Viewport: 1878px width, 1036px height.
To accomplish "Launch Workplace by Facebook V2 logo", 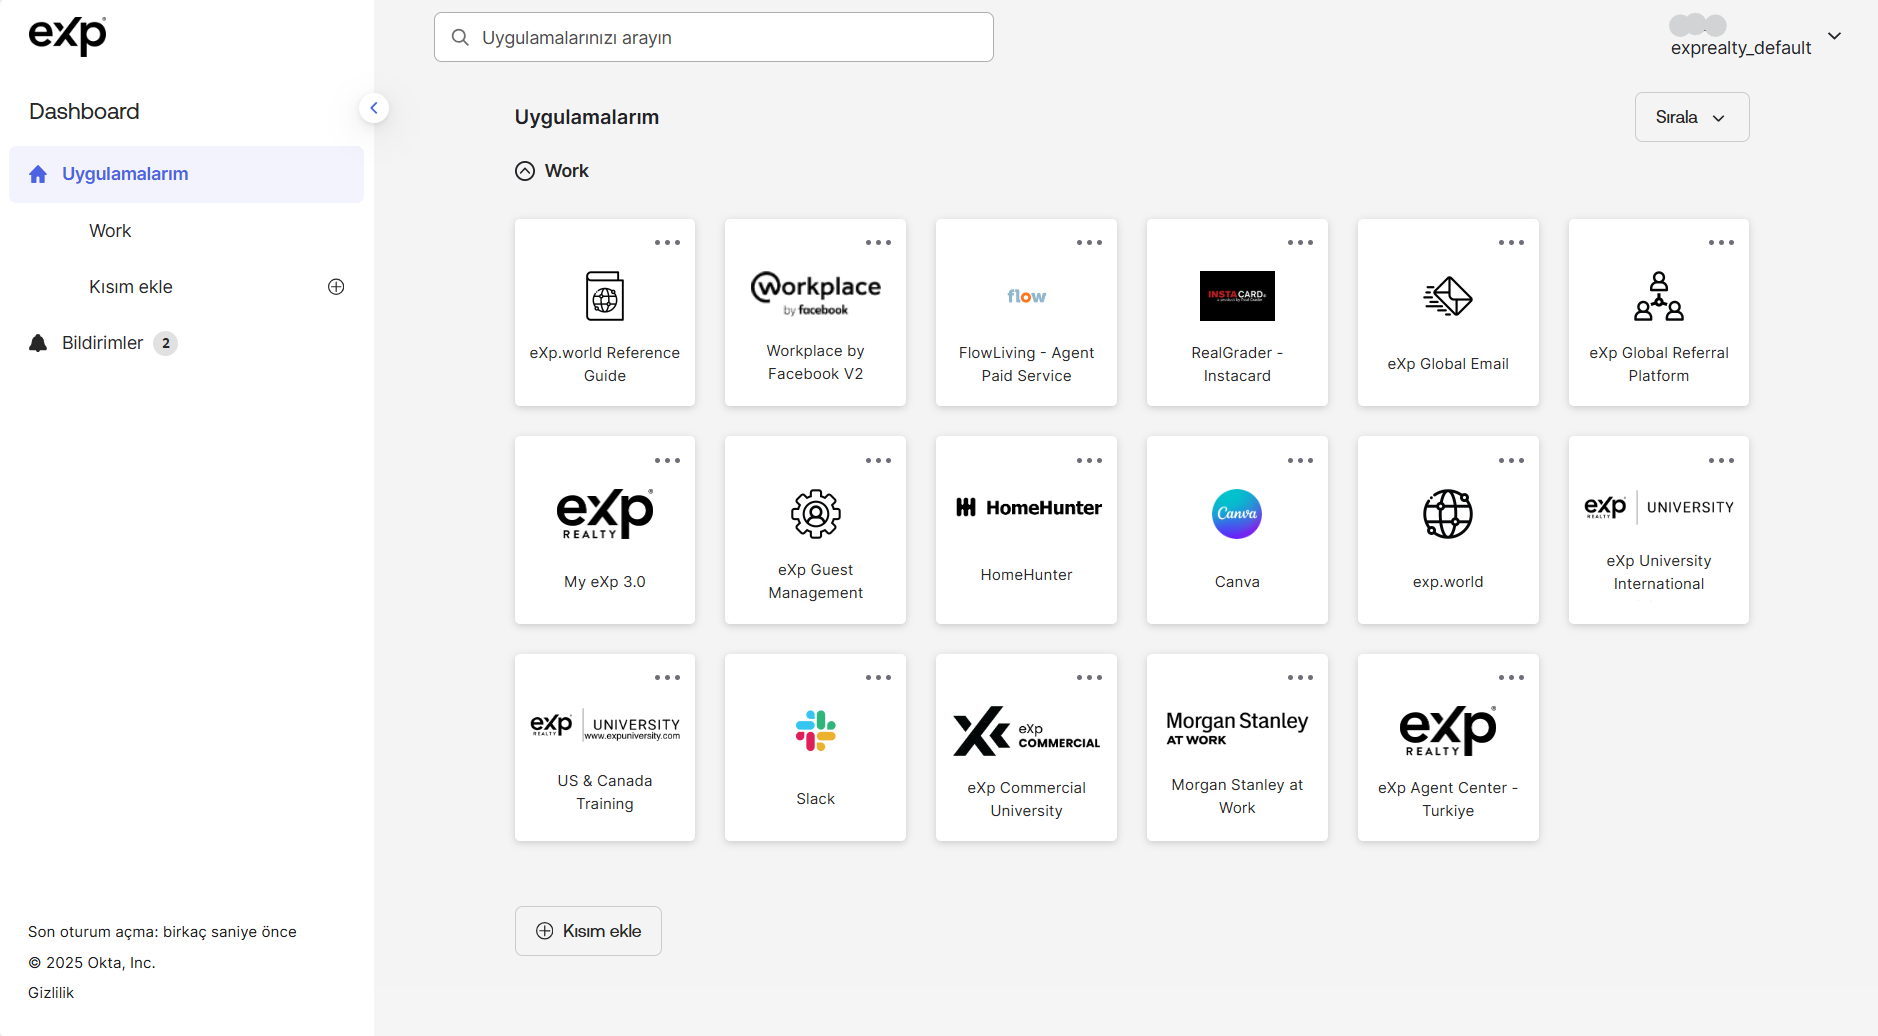I will pos(816,294).
